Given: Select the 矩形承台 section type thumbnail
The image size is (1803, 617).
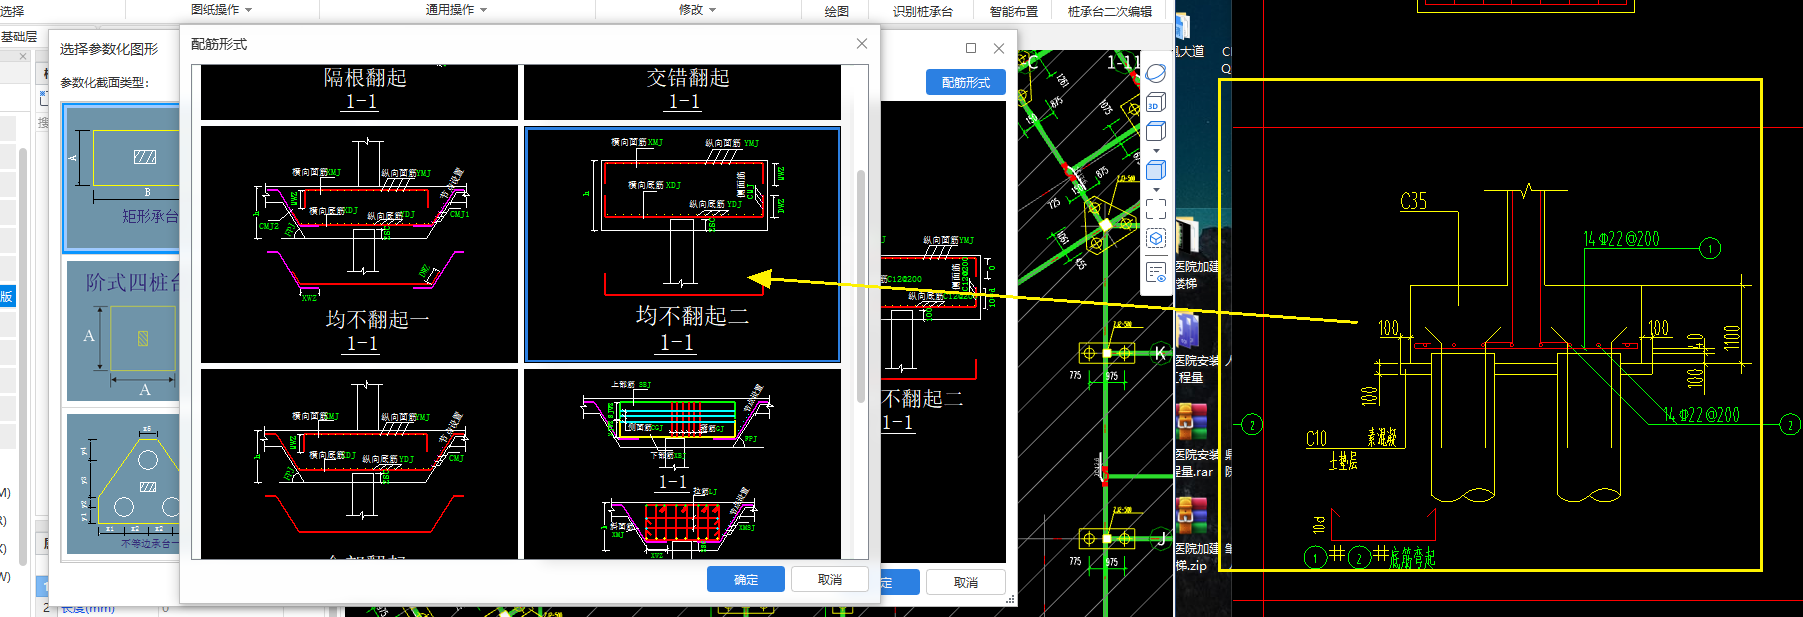Looking at the screenshot, I should tap(121, 178).
